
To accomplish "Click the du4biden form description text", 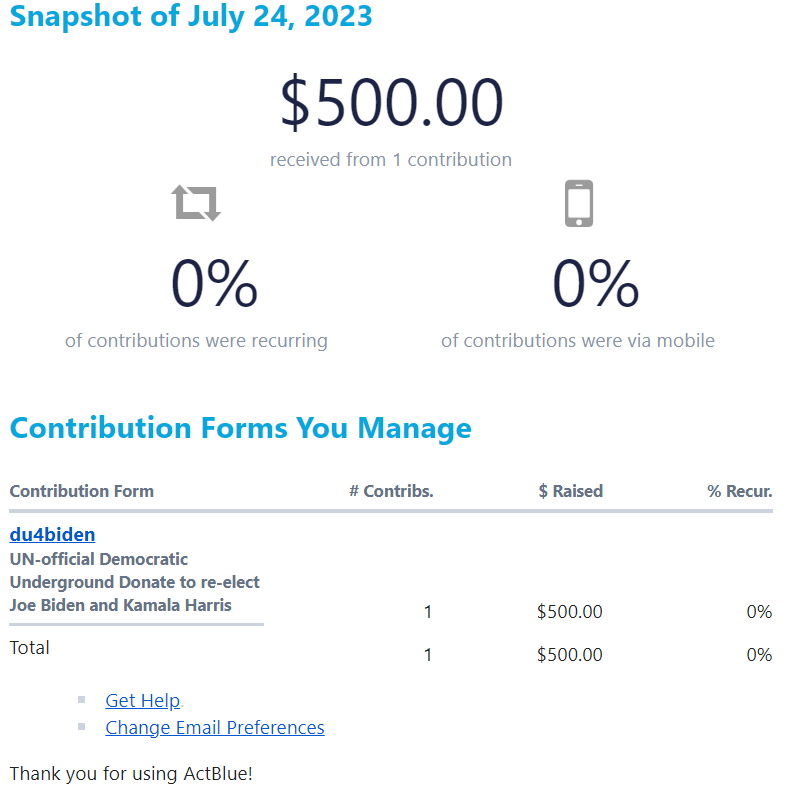I will (x=135, y=582).
